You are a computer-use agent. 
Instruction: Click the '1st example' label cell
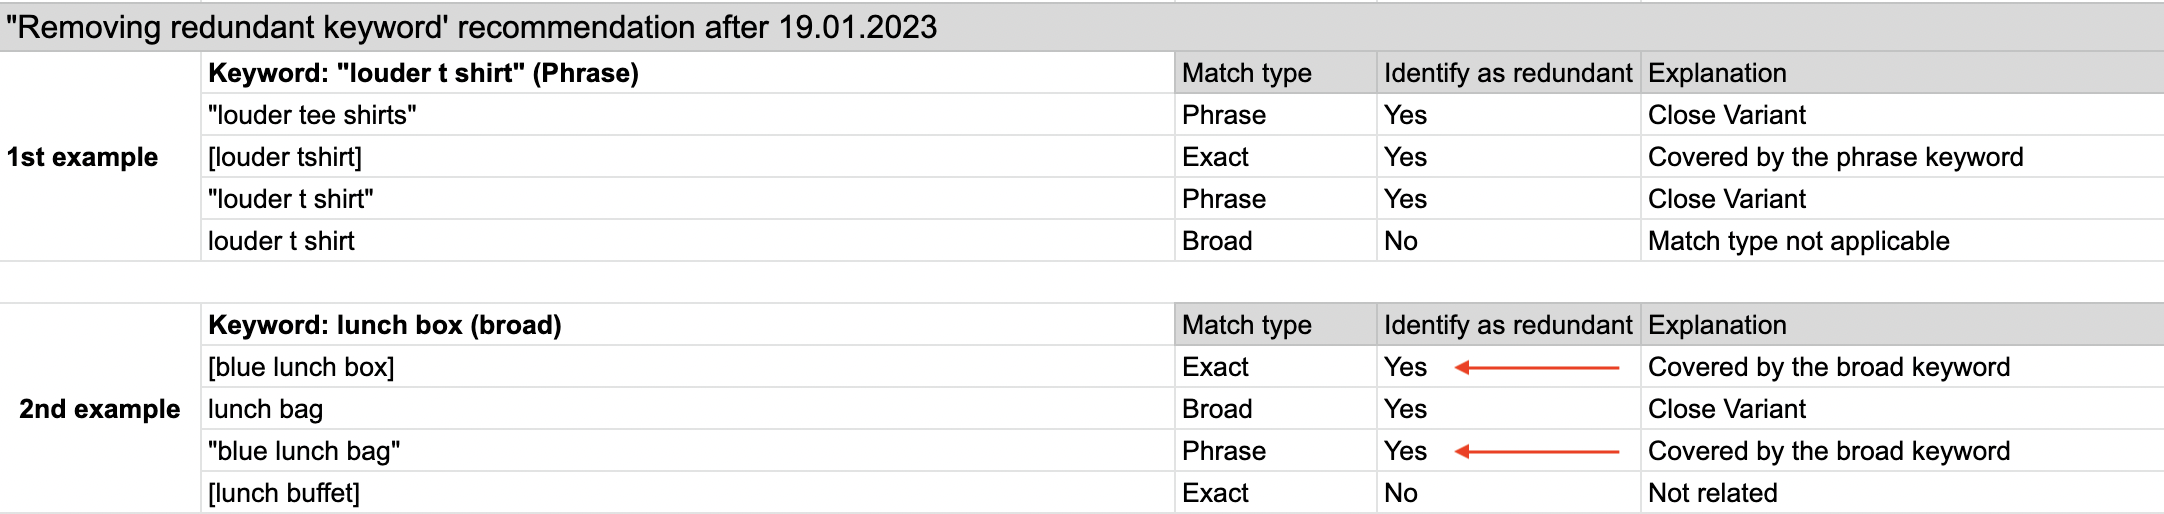tap(100, 157)
